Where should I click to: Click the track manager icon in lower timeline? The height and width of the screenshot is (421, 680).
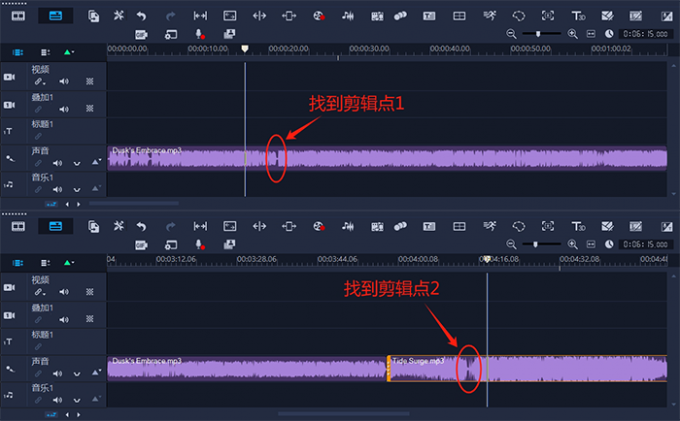(x=46, y=263)
